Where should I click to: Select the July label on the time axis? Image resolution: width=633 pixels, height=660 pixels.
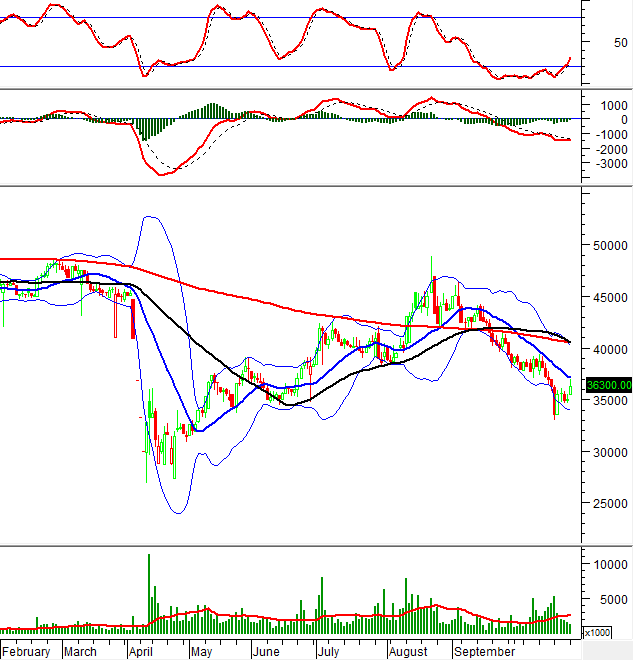point(328,651)
